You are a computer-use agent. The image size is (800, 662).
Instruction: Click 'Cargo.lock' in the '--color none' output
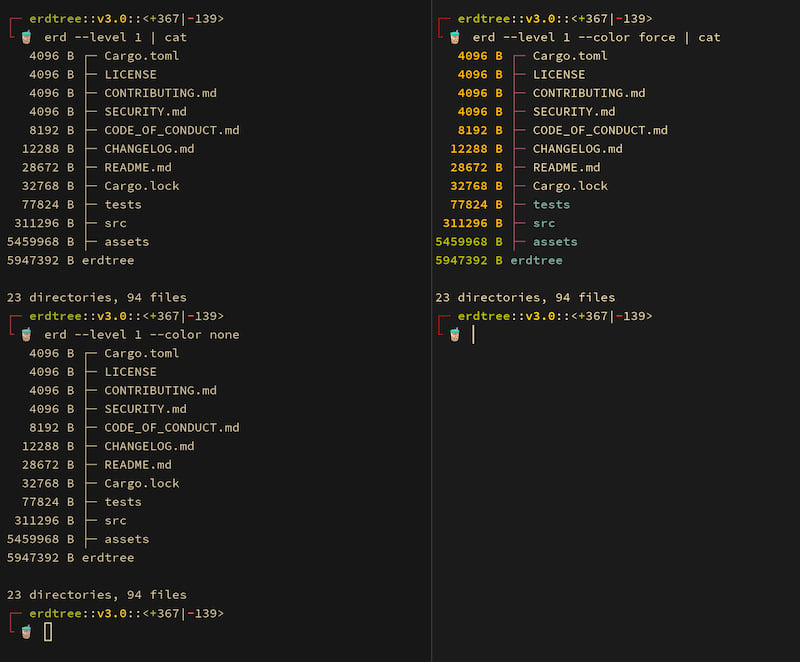pyautogui.click(x=142, y=483)
